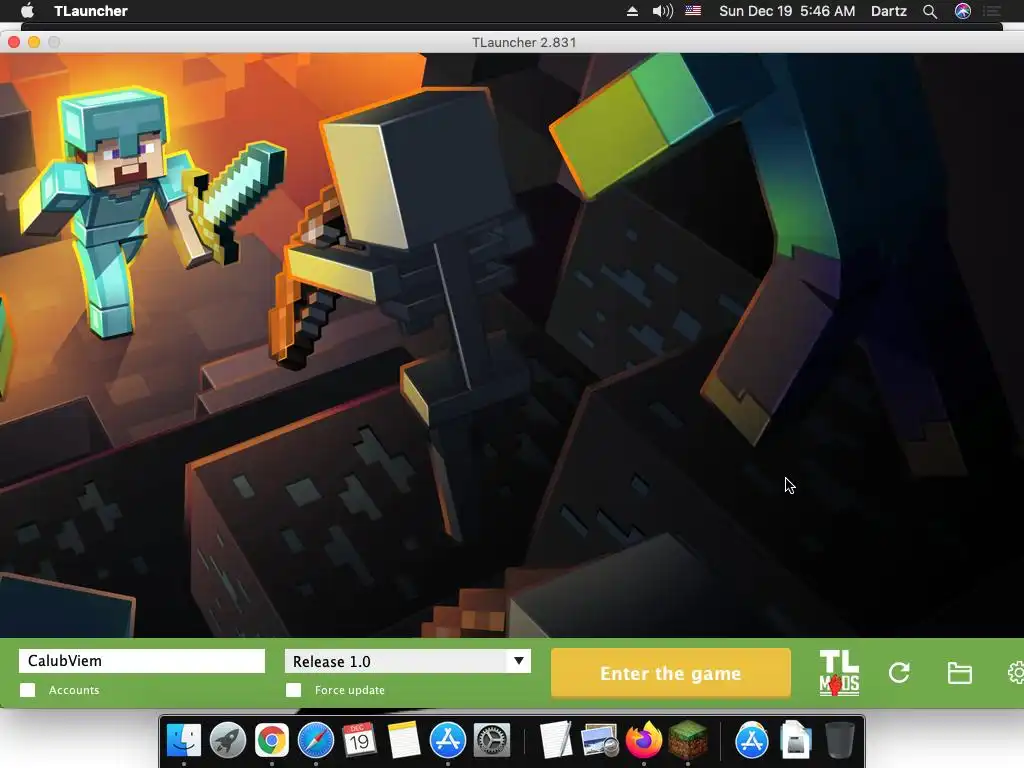1024x768 pixels.
Task: Click the Force update label
Action: click(x=349, y=690)
